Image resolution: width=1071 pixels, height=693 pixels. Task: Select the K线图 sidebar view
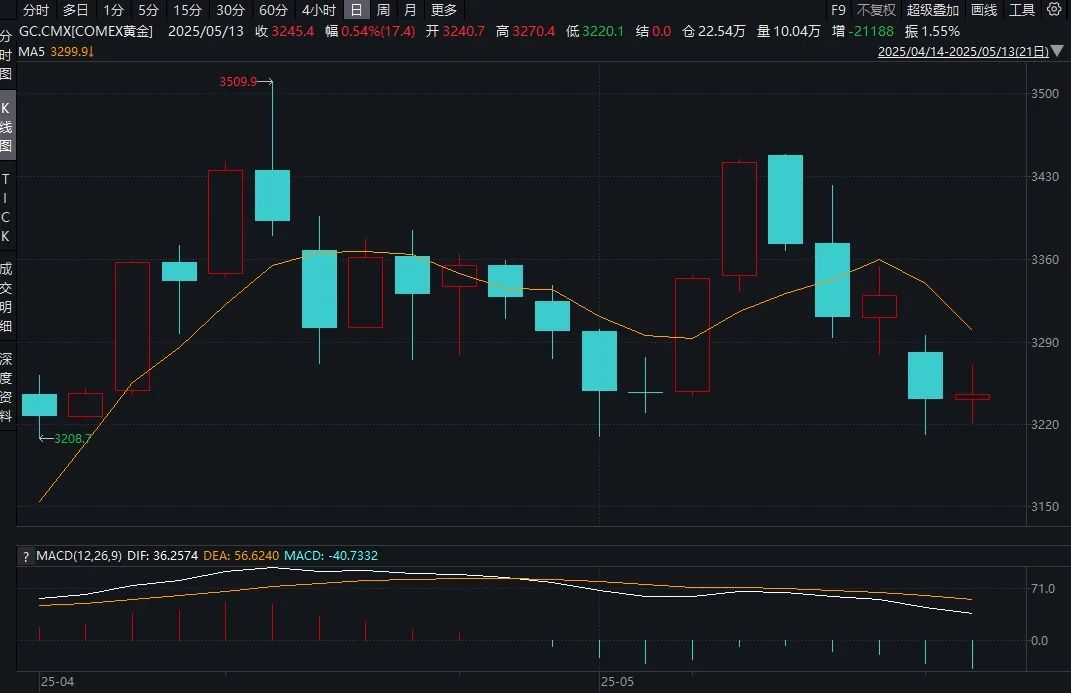coord(6,127)
